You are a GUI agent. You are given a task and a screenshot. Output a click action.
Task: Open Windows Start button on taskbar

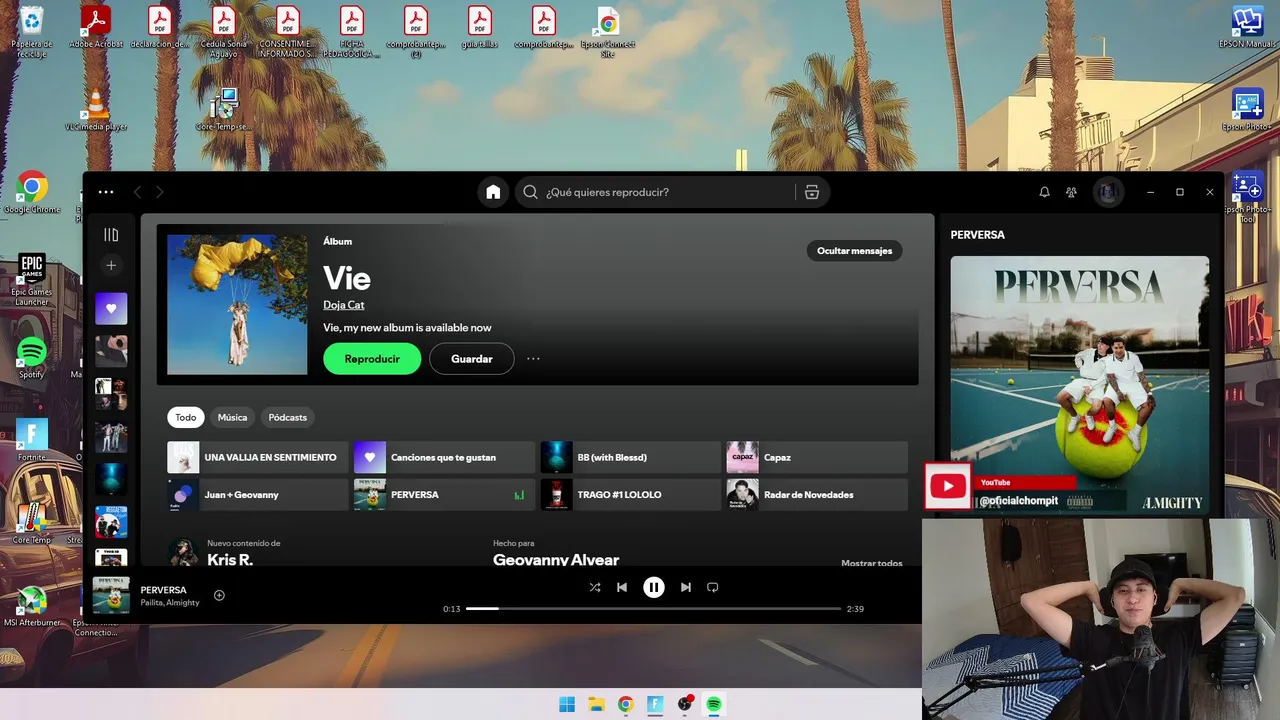[x=567, y=704]
